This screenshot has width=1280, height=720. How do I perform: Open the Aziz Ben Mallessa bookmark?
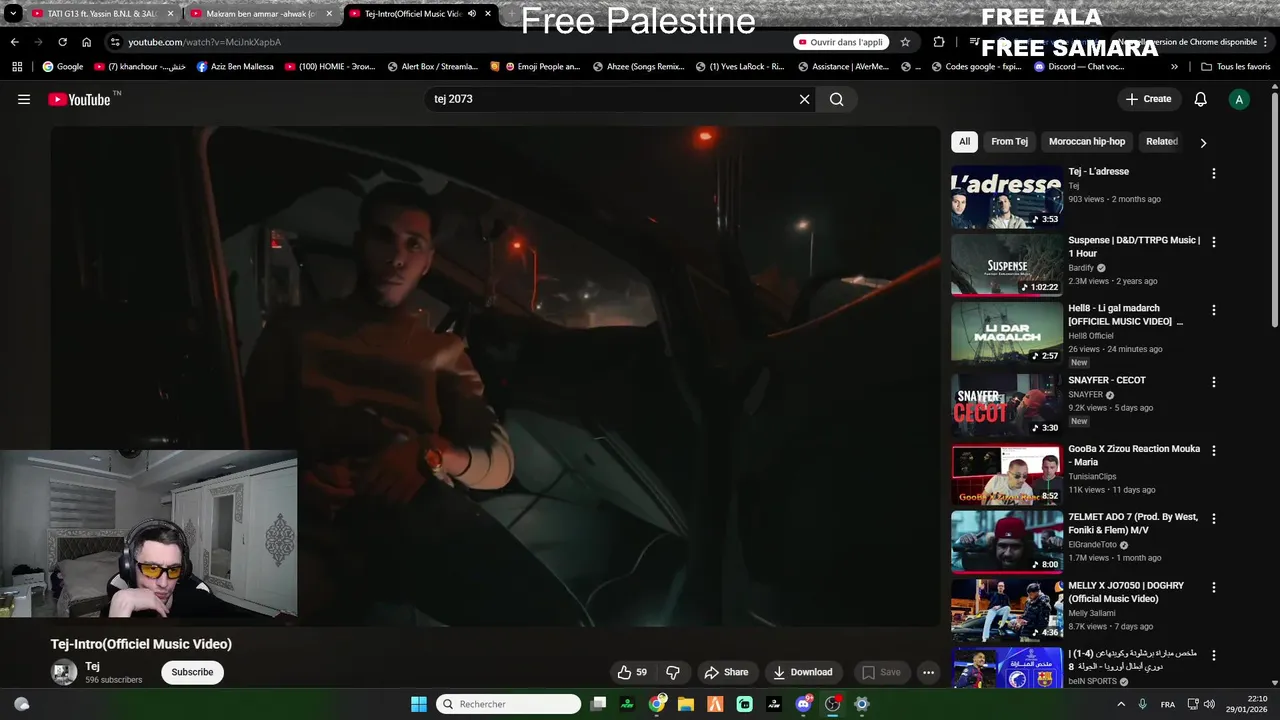click(x=235, y=67)
